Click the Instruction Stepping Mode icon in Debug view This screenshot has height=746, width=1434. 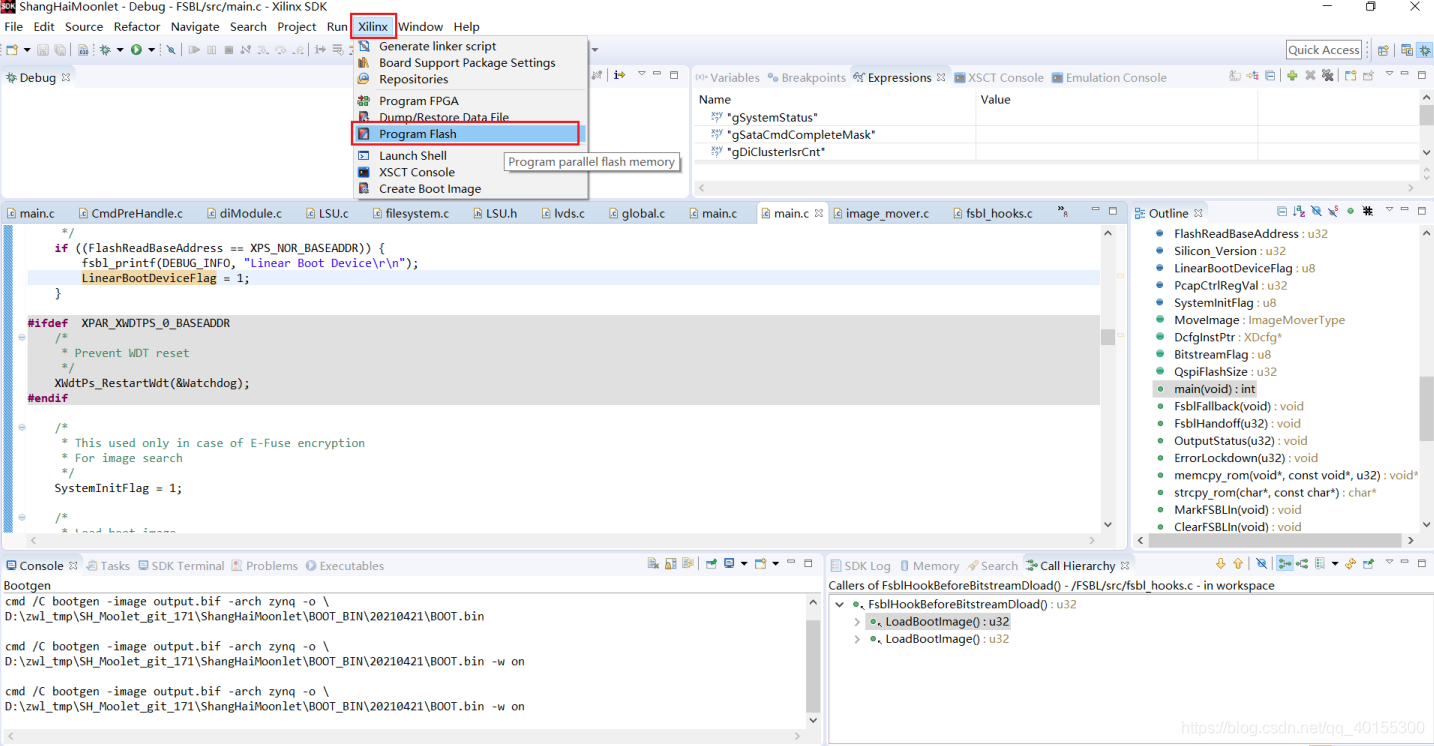pyautogui.click(x=619, y=74)
